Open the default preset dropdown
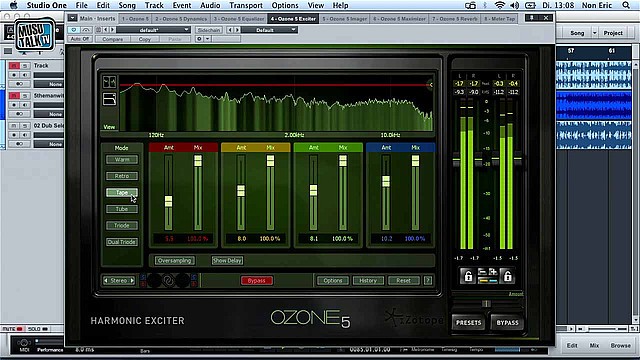 click(153, 30)
